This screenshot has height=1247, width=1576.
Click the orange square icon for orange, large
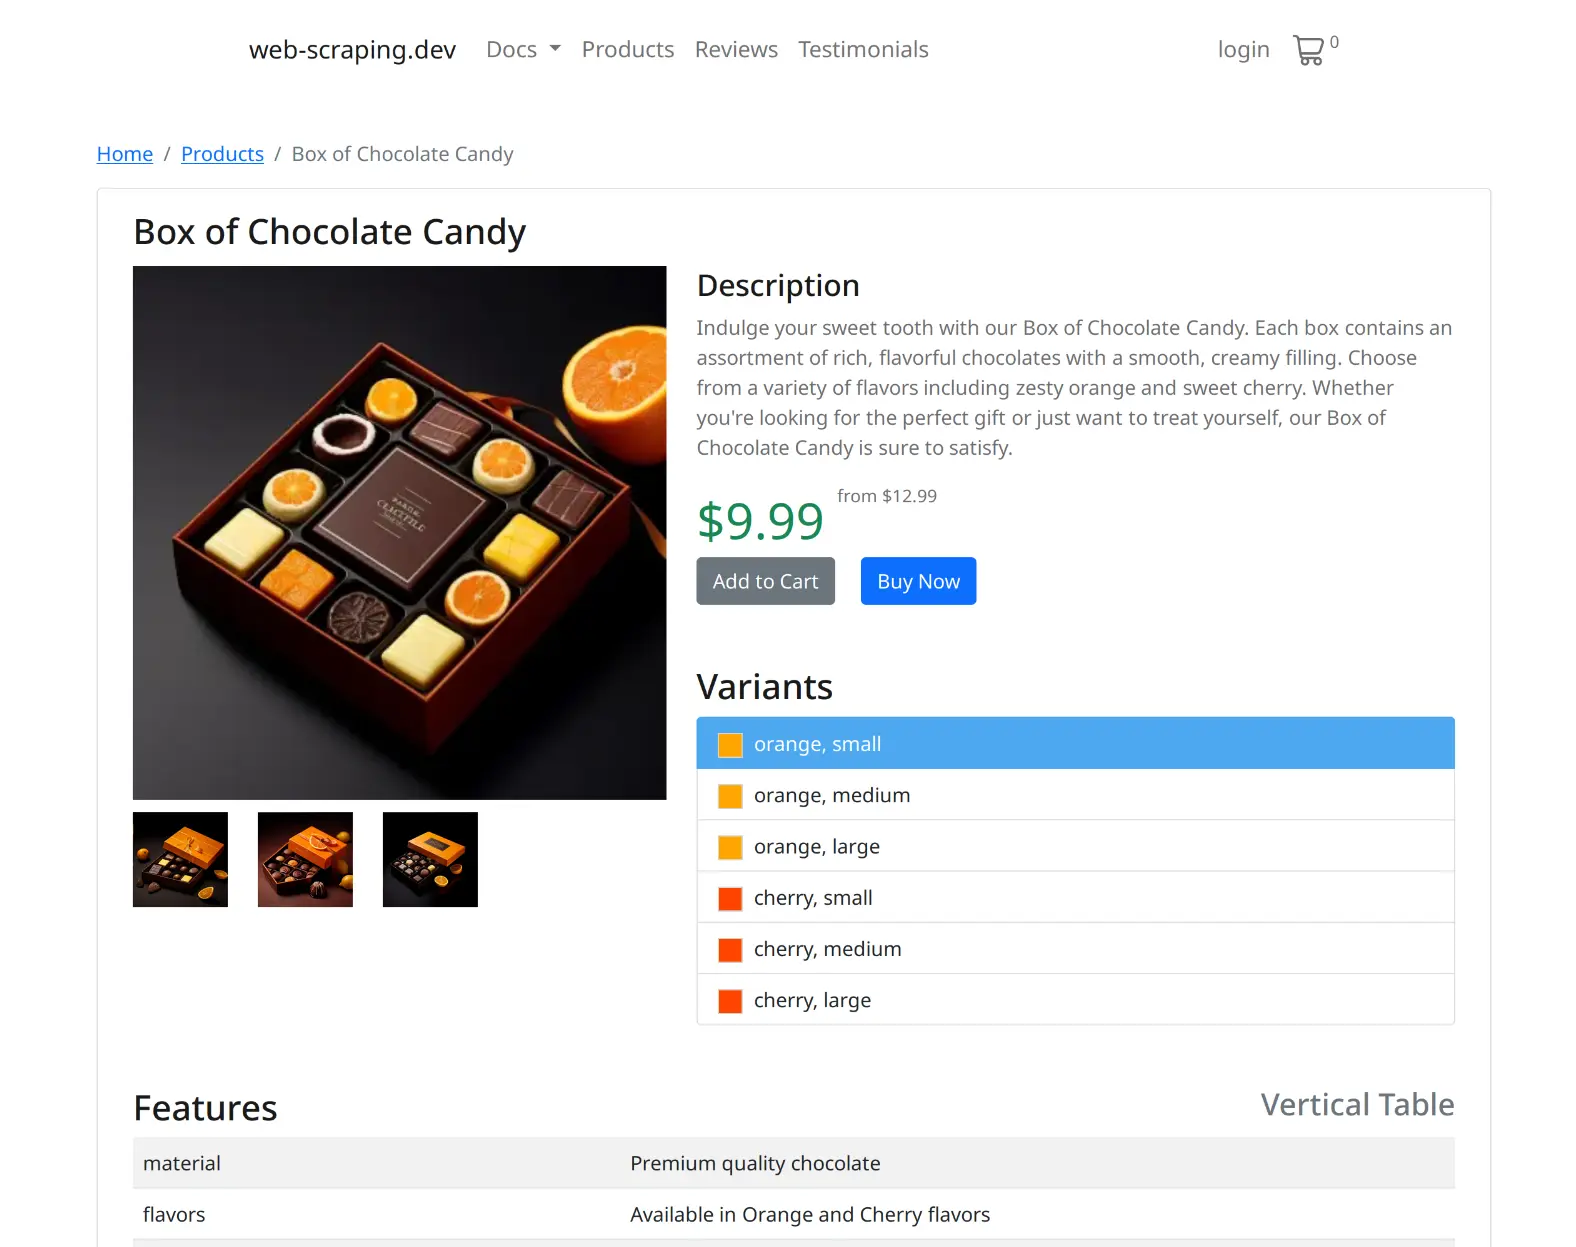(729, 847)
